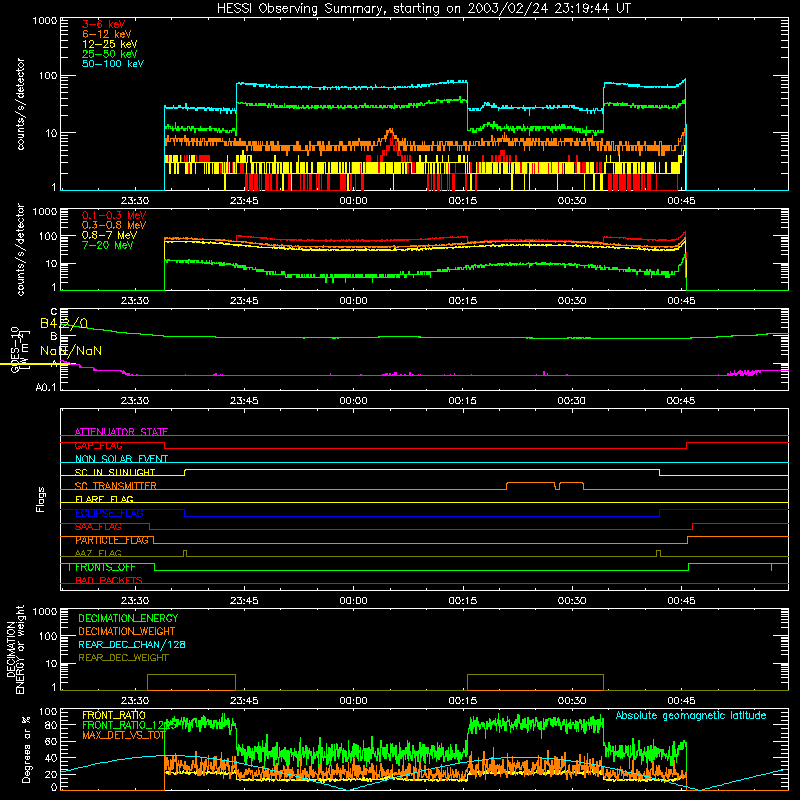This screenshot has width=800, height=800.
Task: Click the NON_SOLAR_EVENT flag label
Action: click(x=121, y=459)
